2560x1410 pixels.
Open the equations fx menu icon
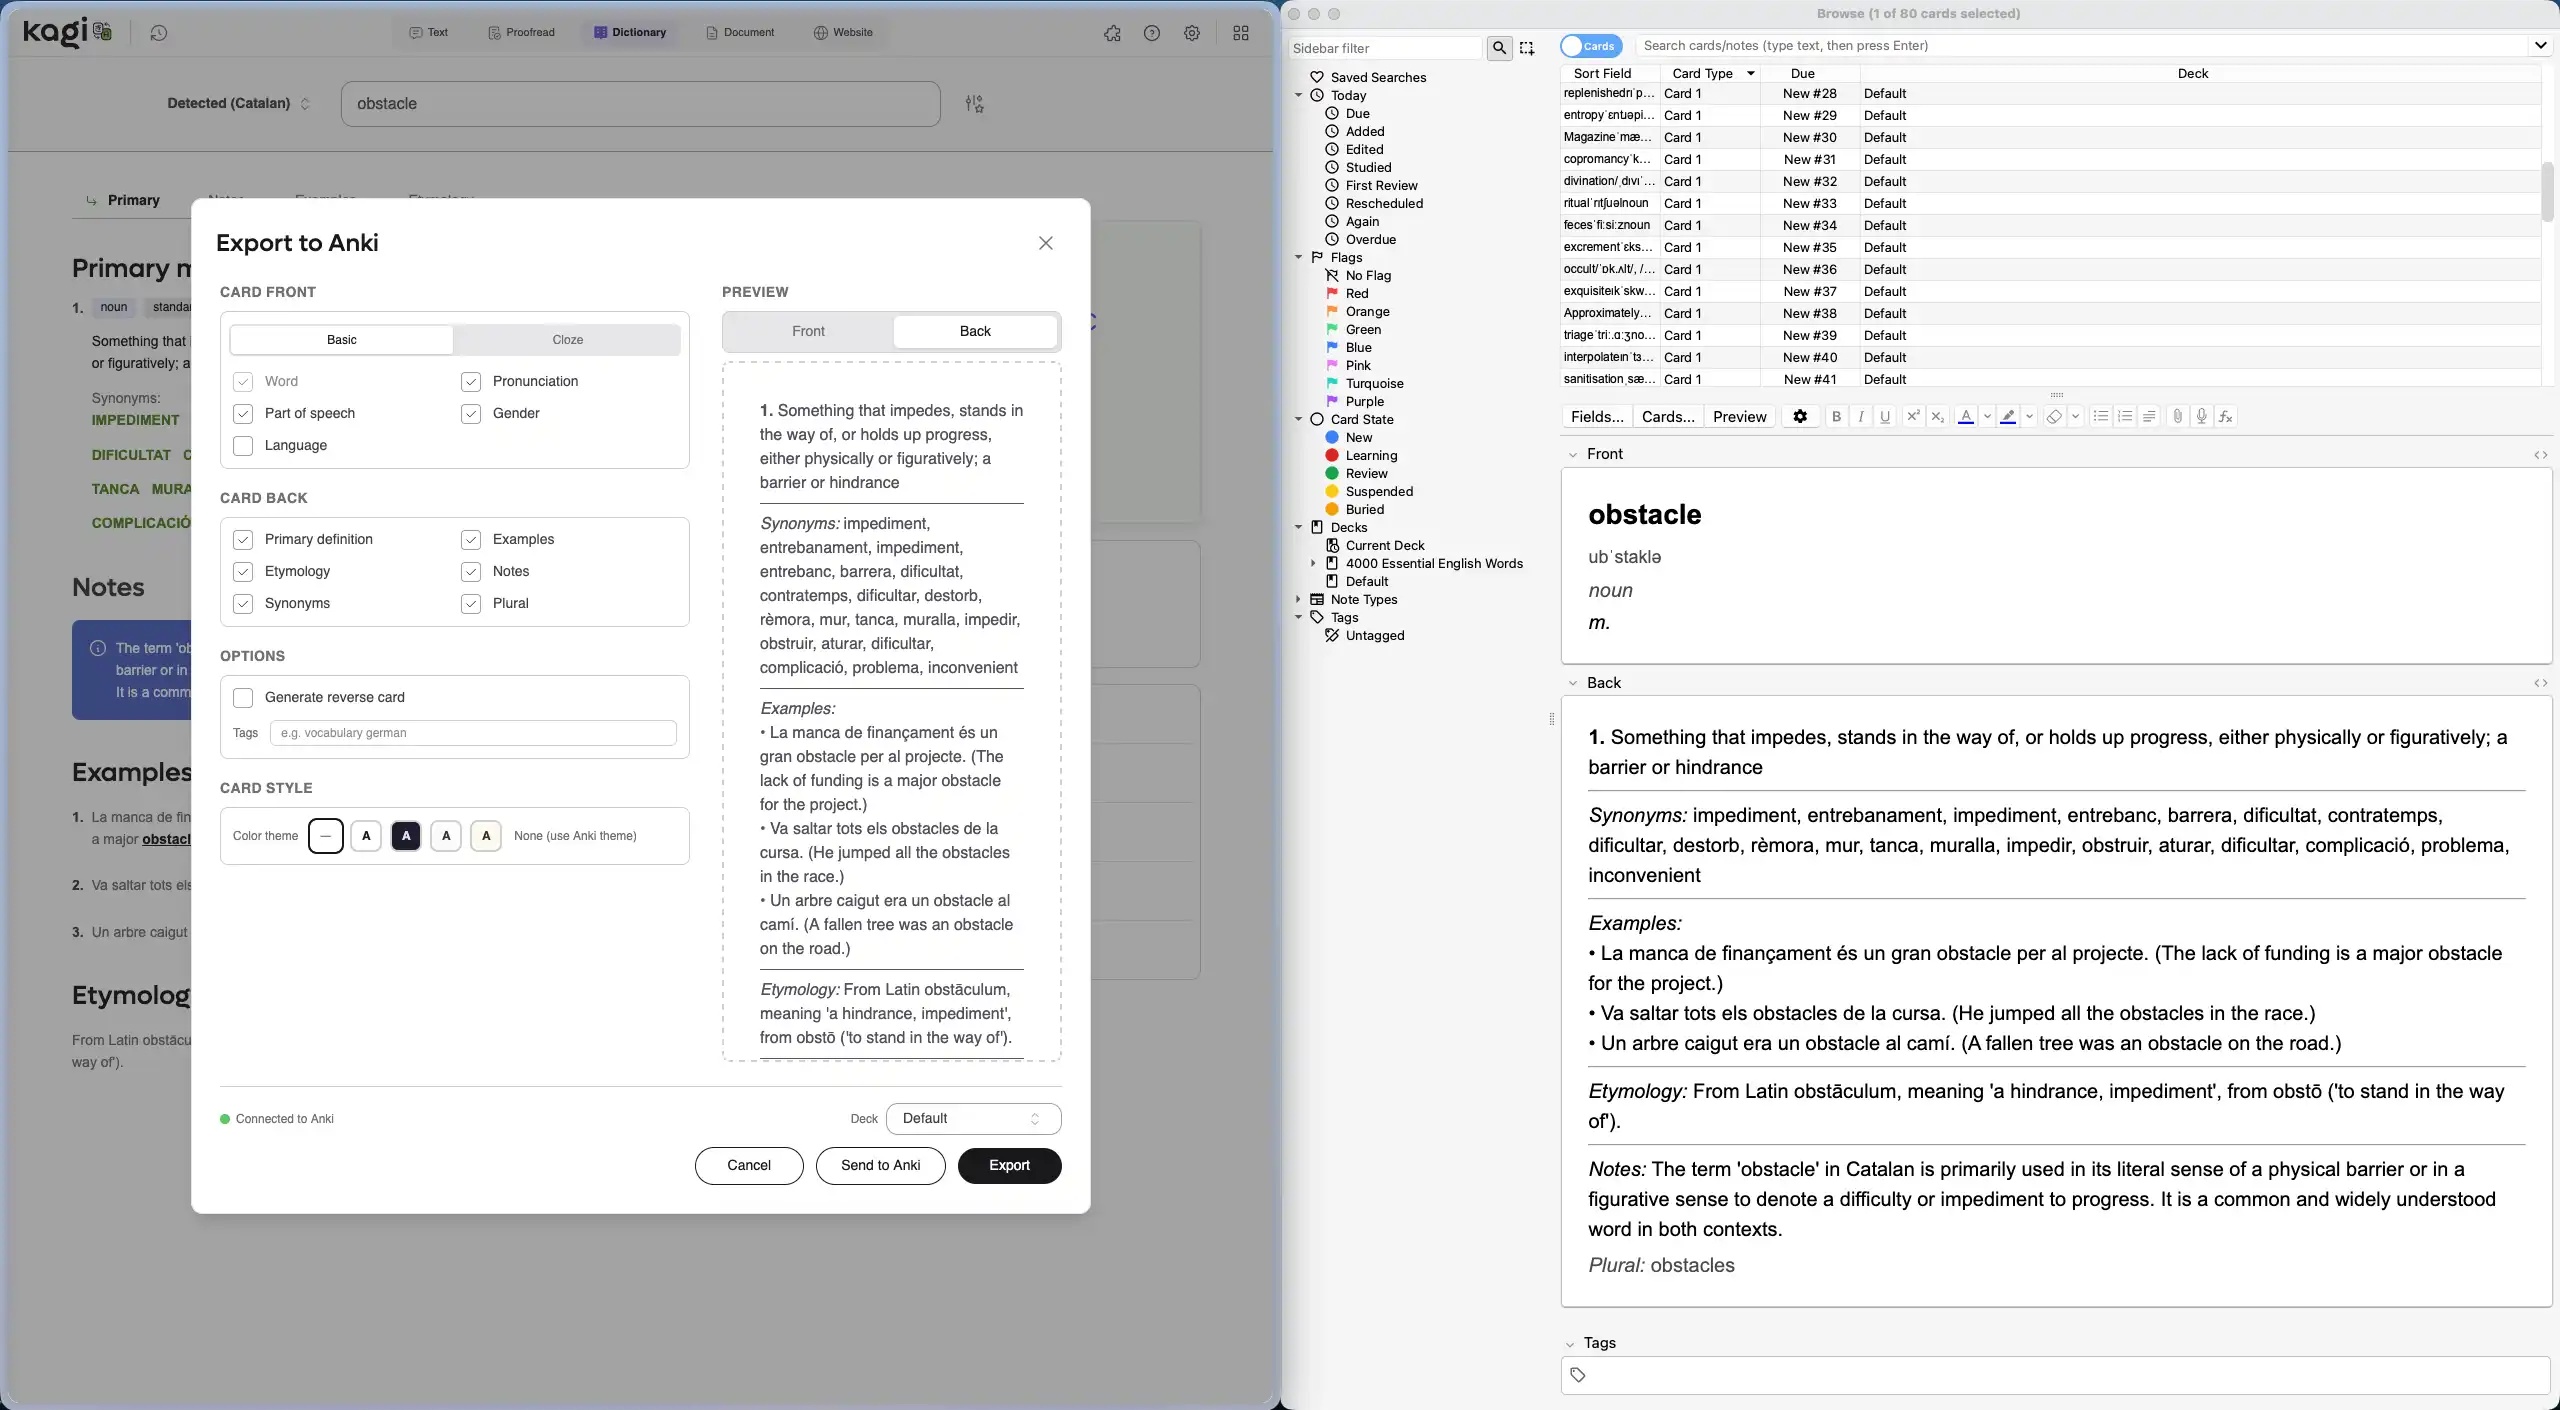pos(2225,417)
